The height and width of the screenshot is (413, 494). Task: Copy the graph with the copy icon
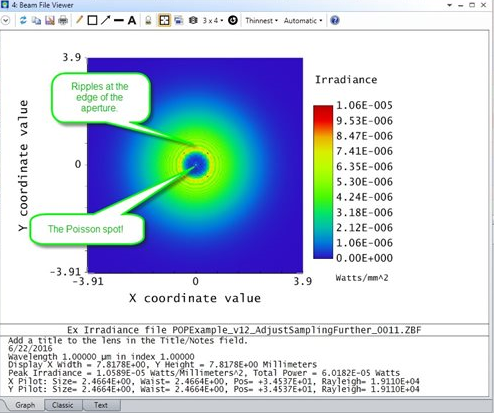[x=36, y=21]
